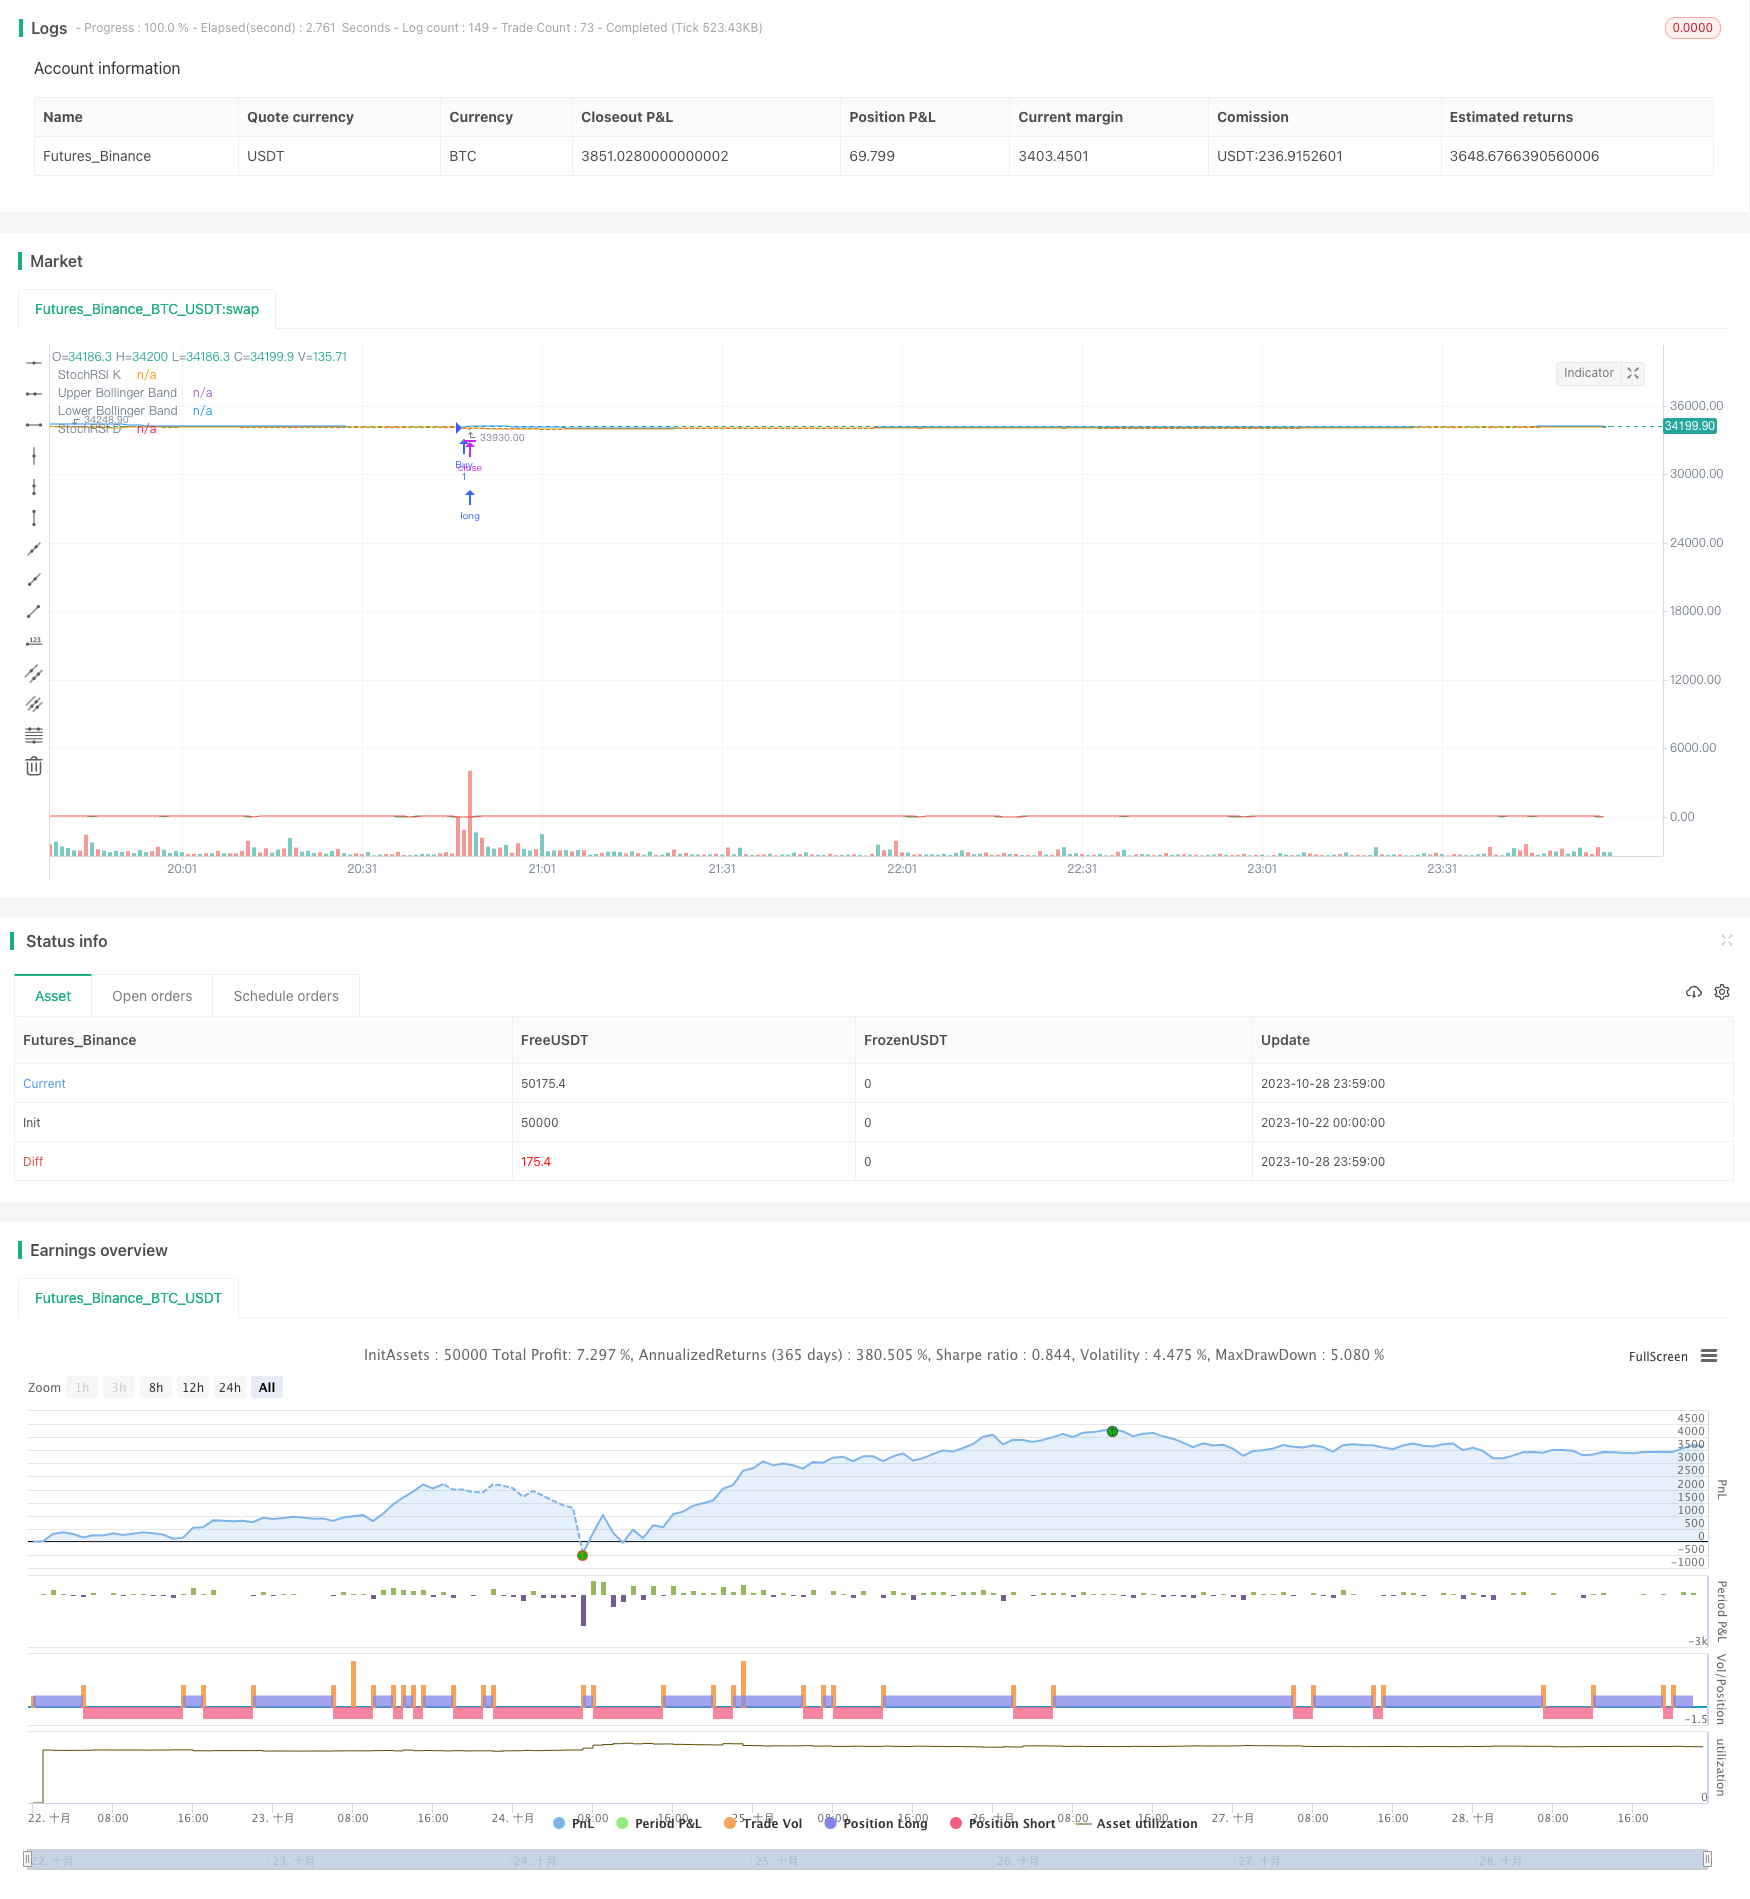
Task: Select the vertical segment drawing tool
Action: coord(34,518)
